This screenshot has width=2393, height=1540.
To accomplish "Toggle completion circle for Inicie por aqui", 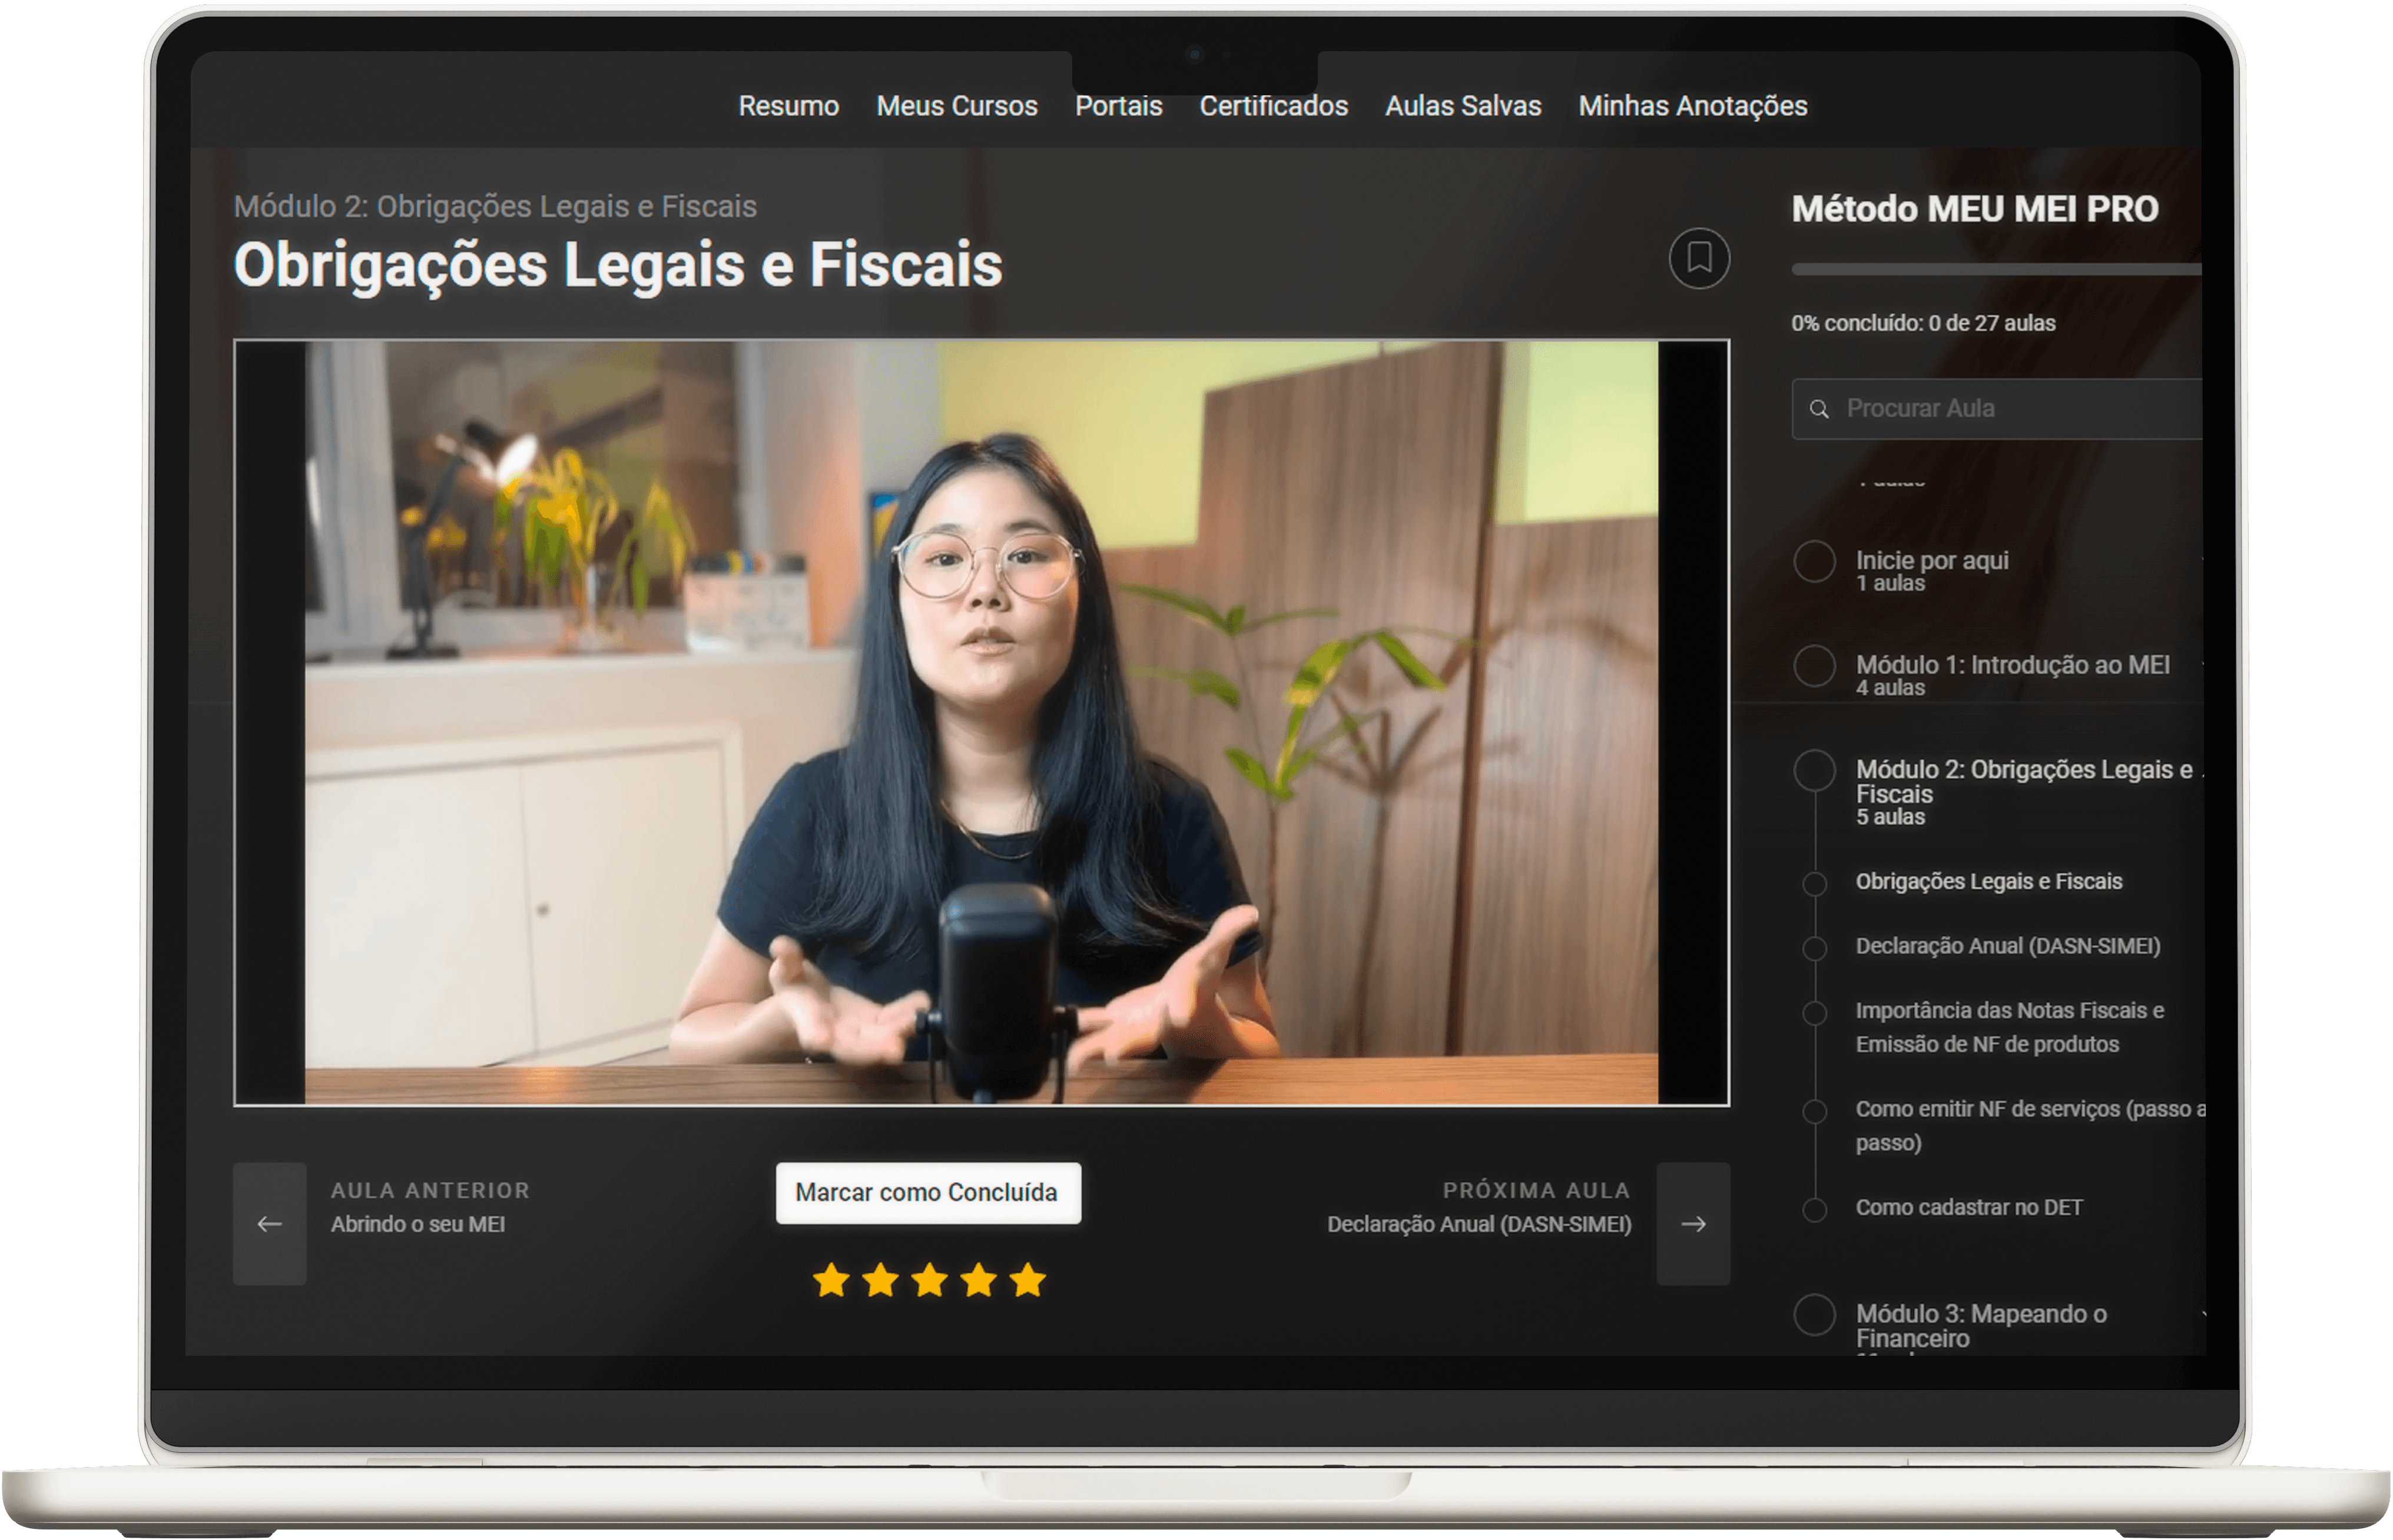I will coord(1814,562).
